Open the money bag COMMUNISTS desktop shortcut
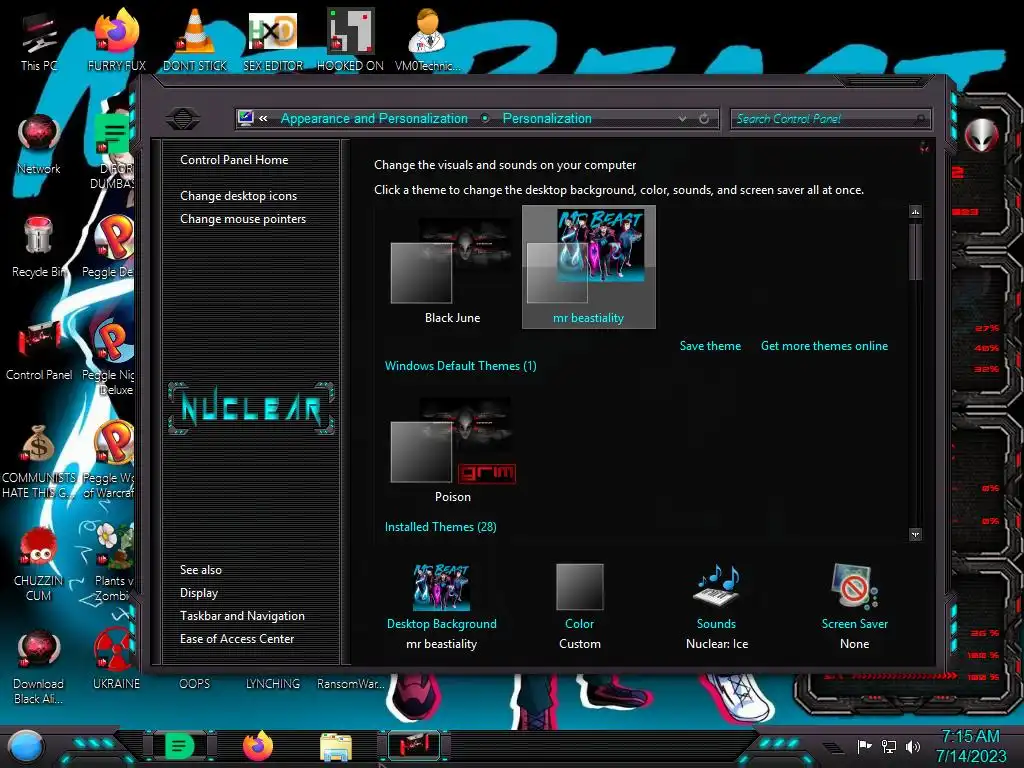Viewport: 1024px width, 768px height. click(x=39, y=462)
